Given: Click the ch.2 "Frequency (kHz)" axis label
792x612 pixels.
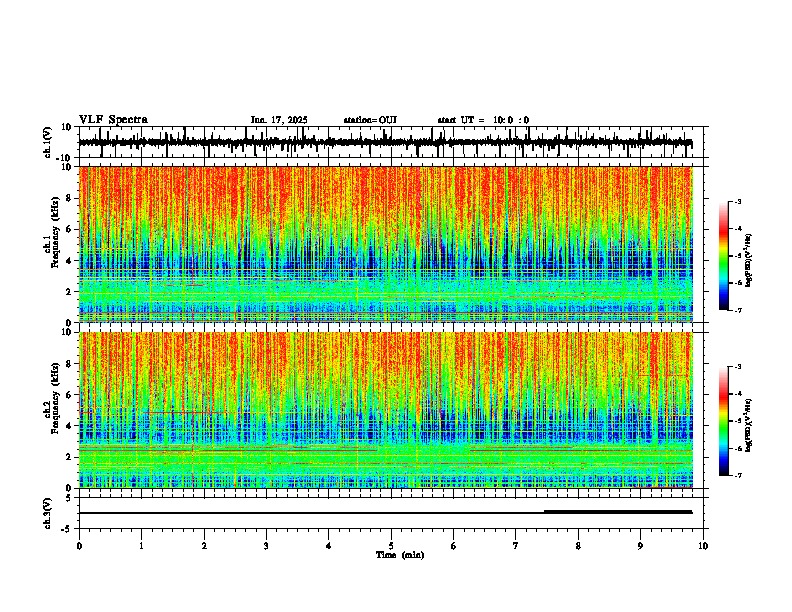Looking at the screenshot, I should click(56, 398).
